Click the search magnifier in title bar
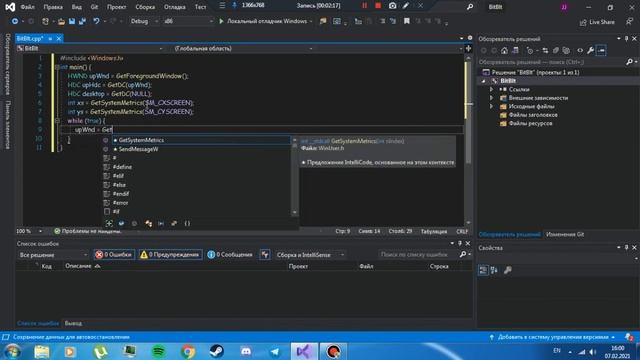The image size is (640, 360). pos(470,7)
